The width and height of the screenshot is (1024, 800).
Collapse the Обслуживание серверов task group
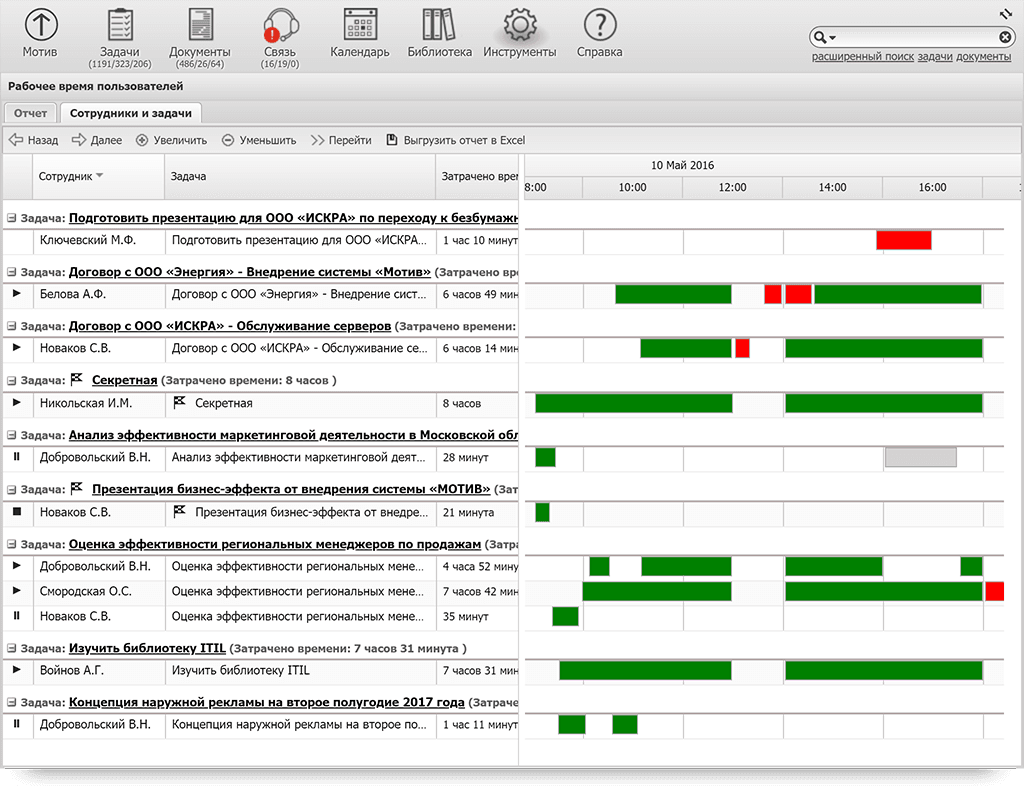pos(12,327)
